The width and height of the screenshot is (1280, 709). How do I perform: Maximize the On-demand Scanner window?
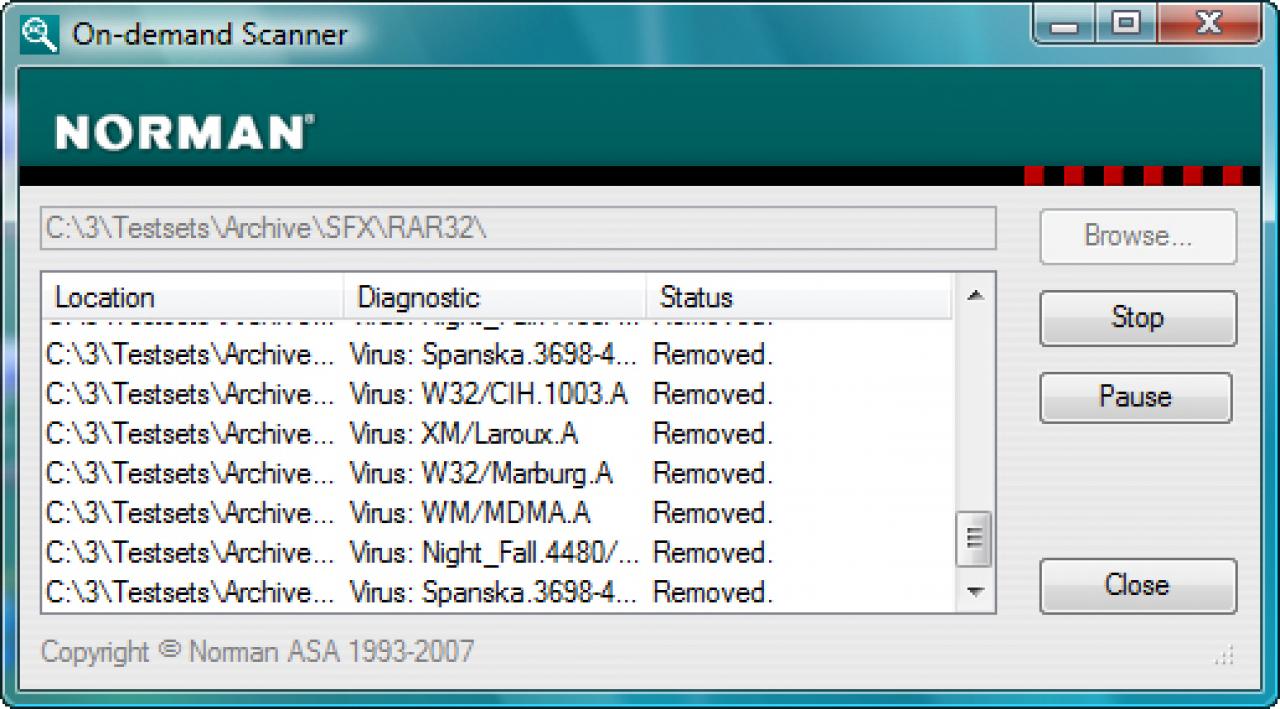click(x=1128, y=25)
